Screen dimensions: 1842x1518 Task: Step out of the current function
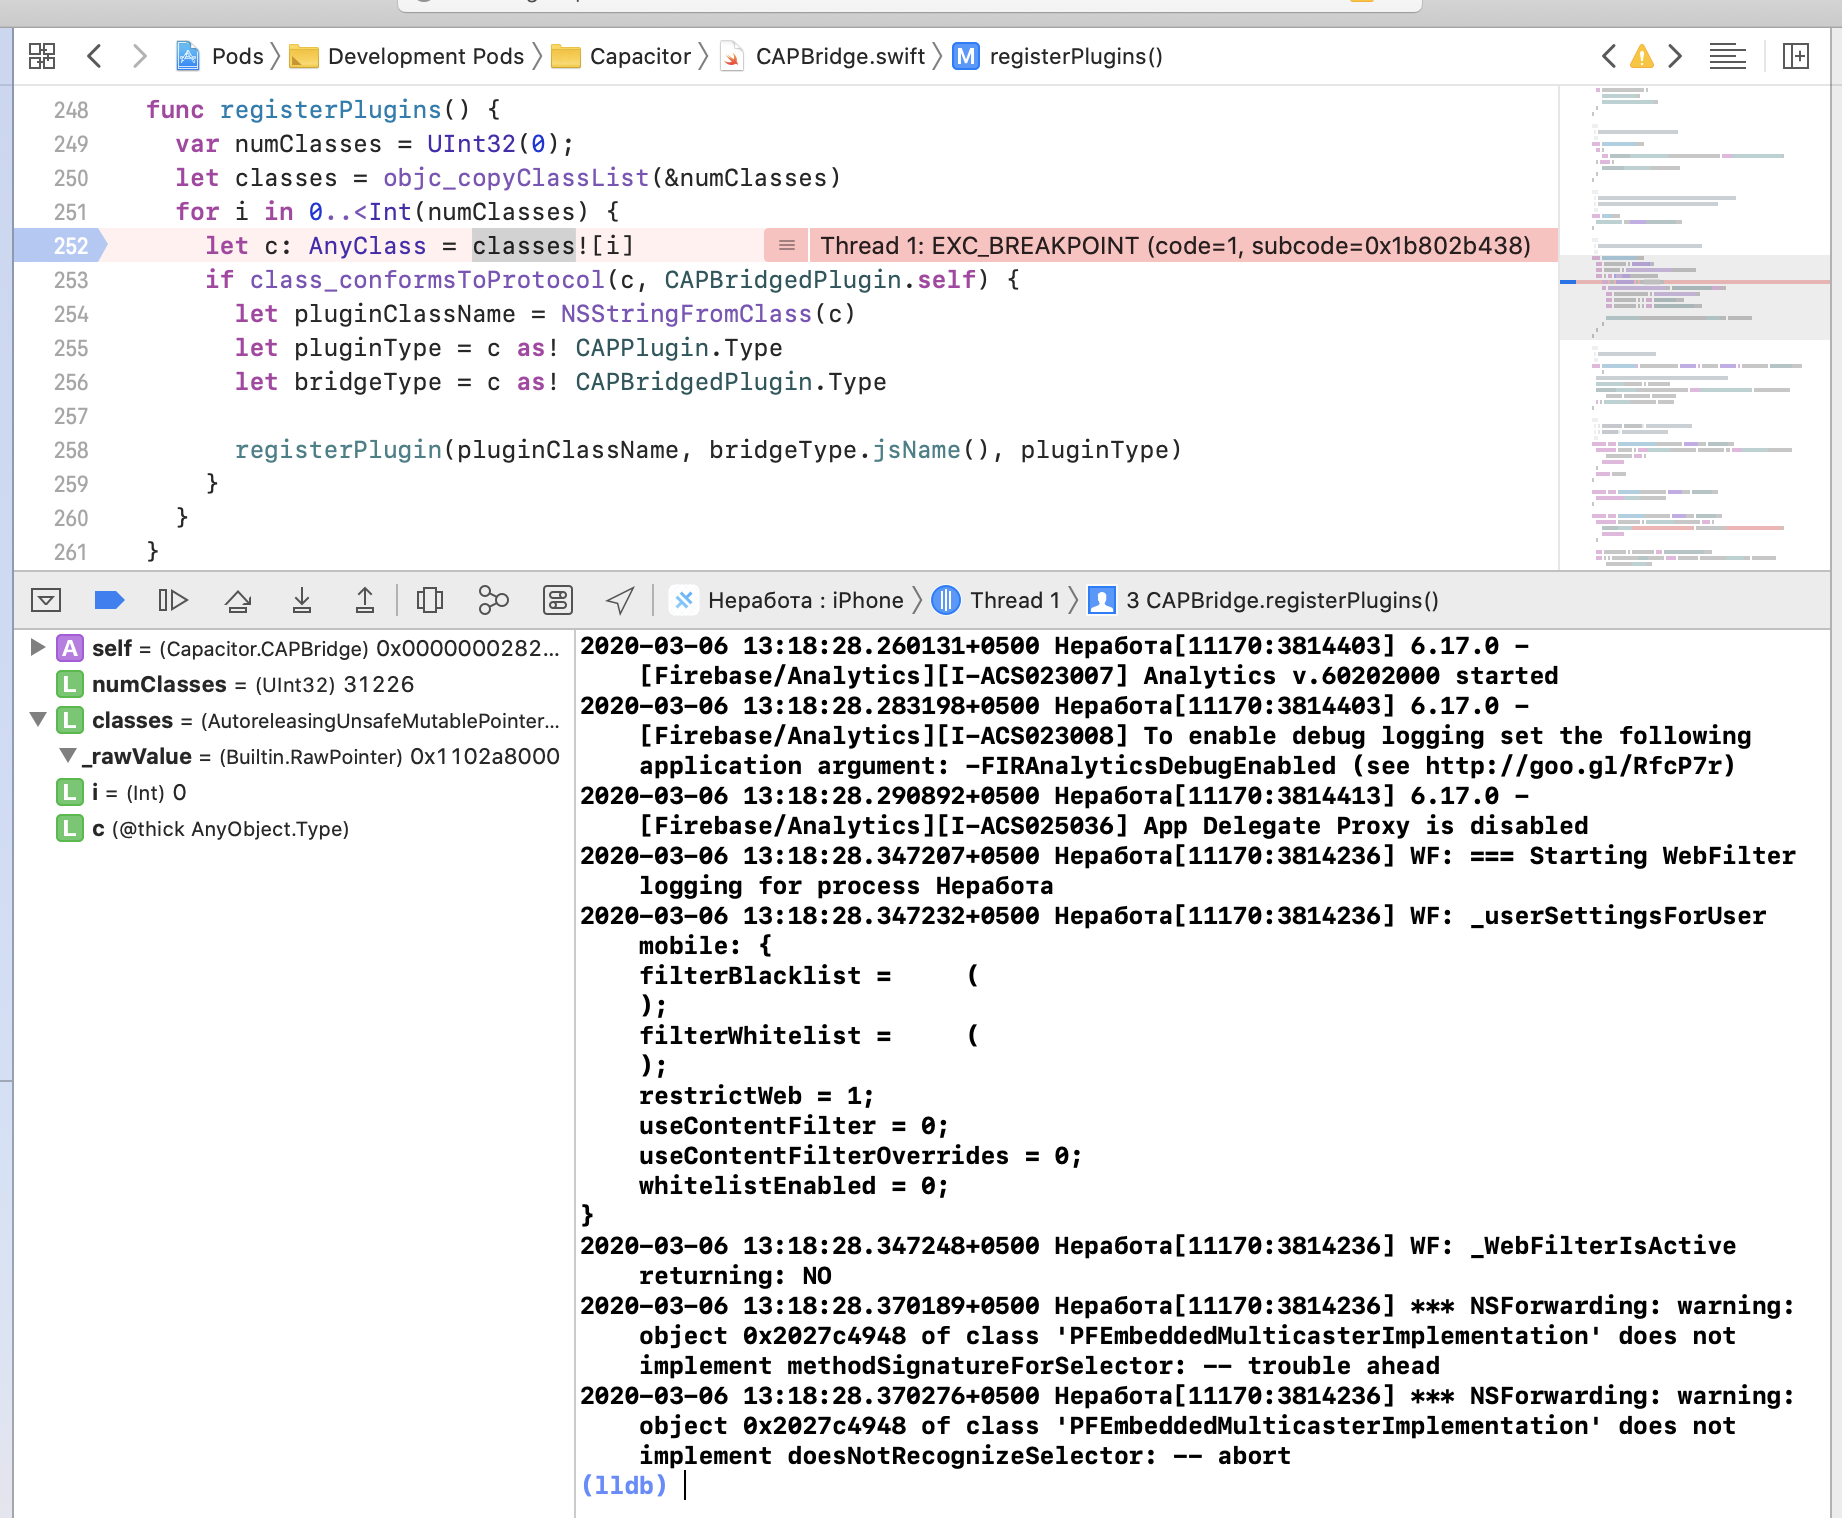click(365, 600)
